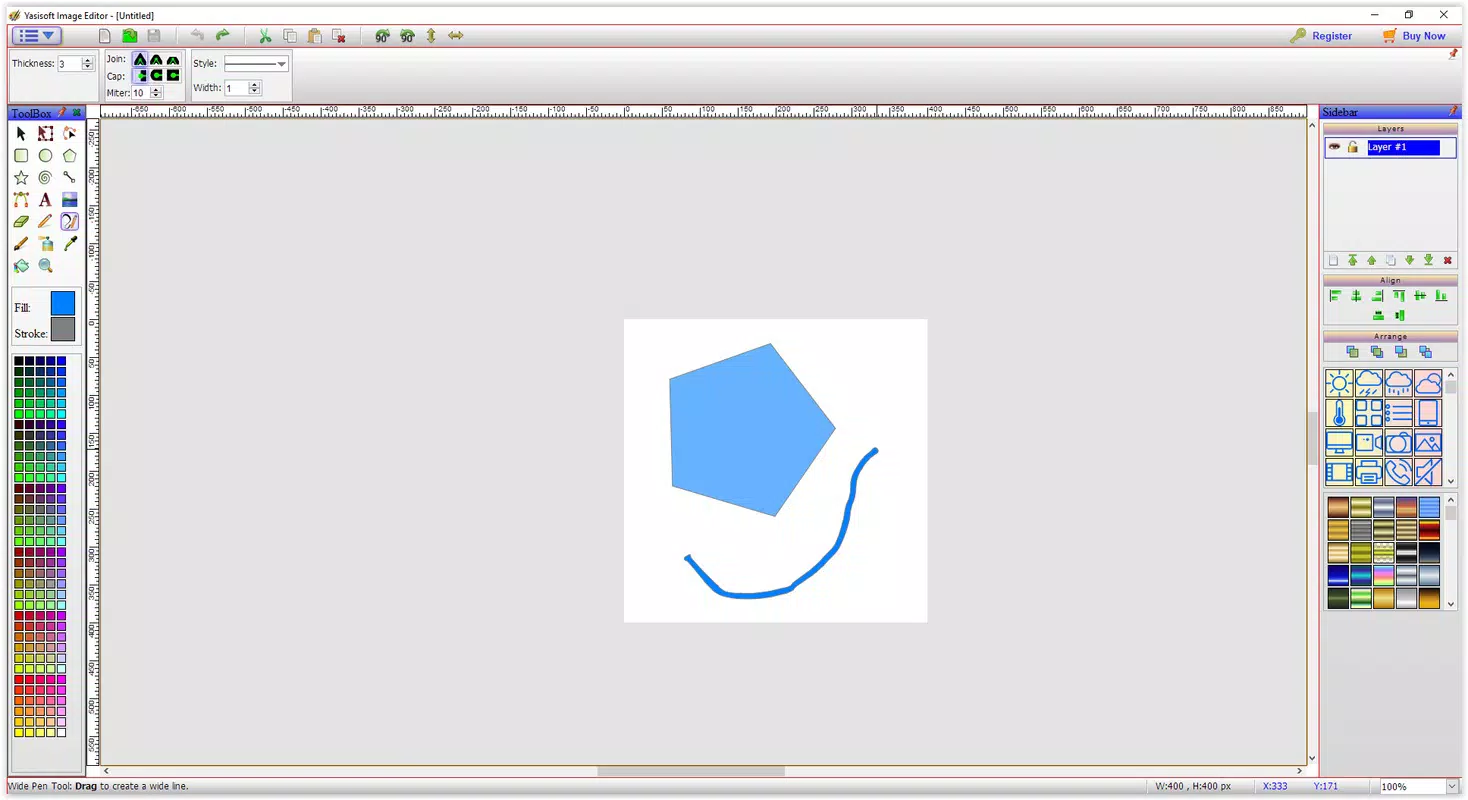Select the Eraser tool
The image size is (1468, 800).
(21, 221)
